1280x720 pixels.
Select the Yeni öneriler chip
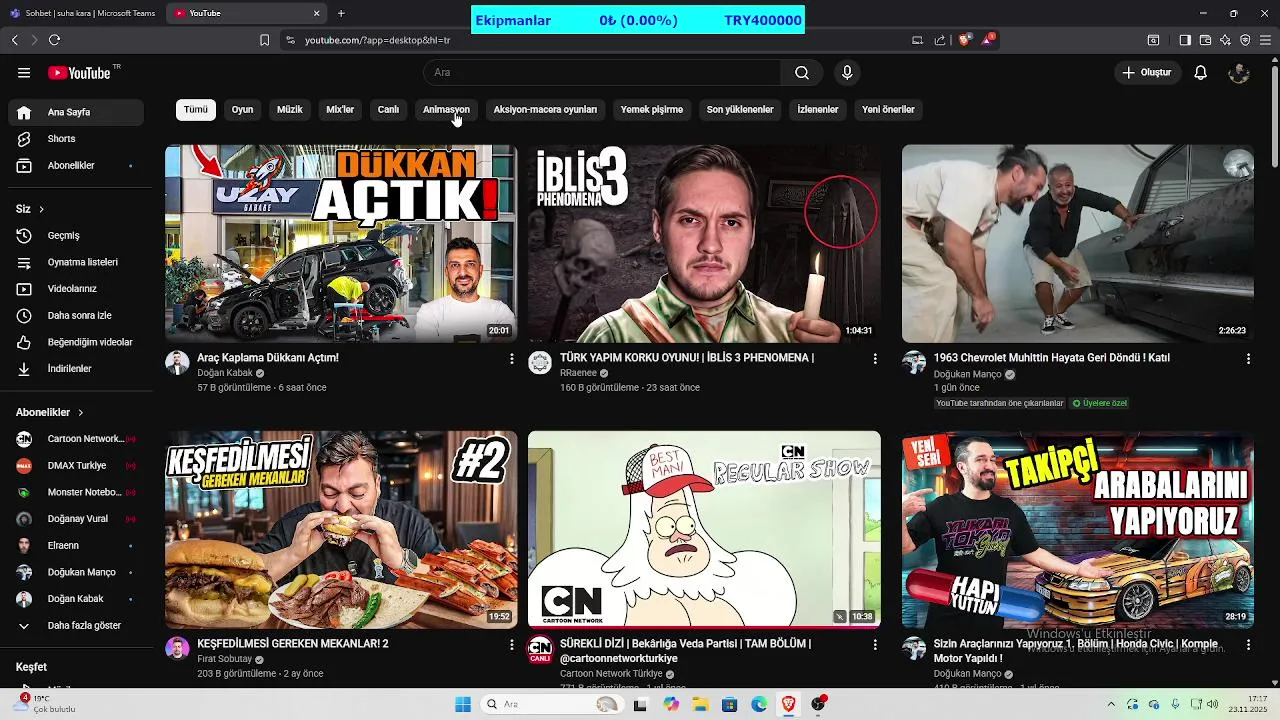(888, 110)
